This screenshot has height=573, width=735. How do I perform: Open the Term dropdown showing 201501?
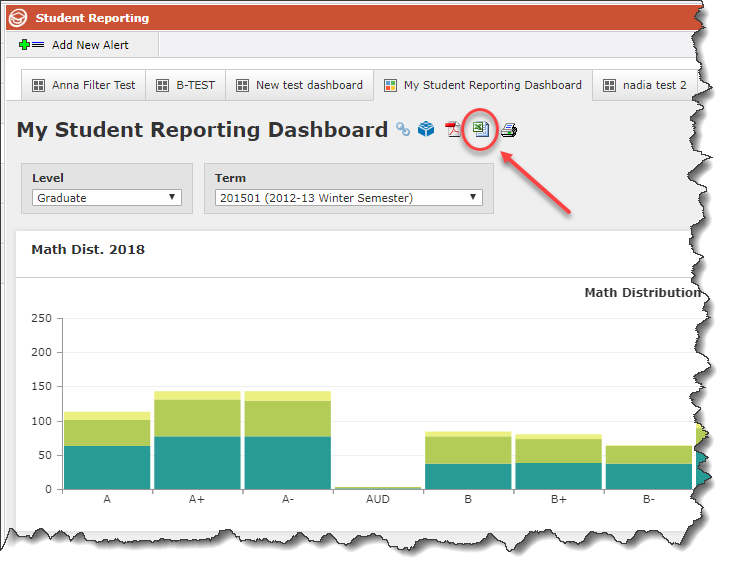(x=348, y=198)
